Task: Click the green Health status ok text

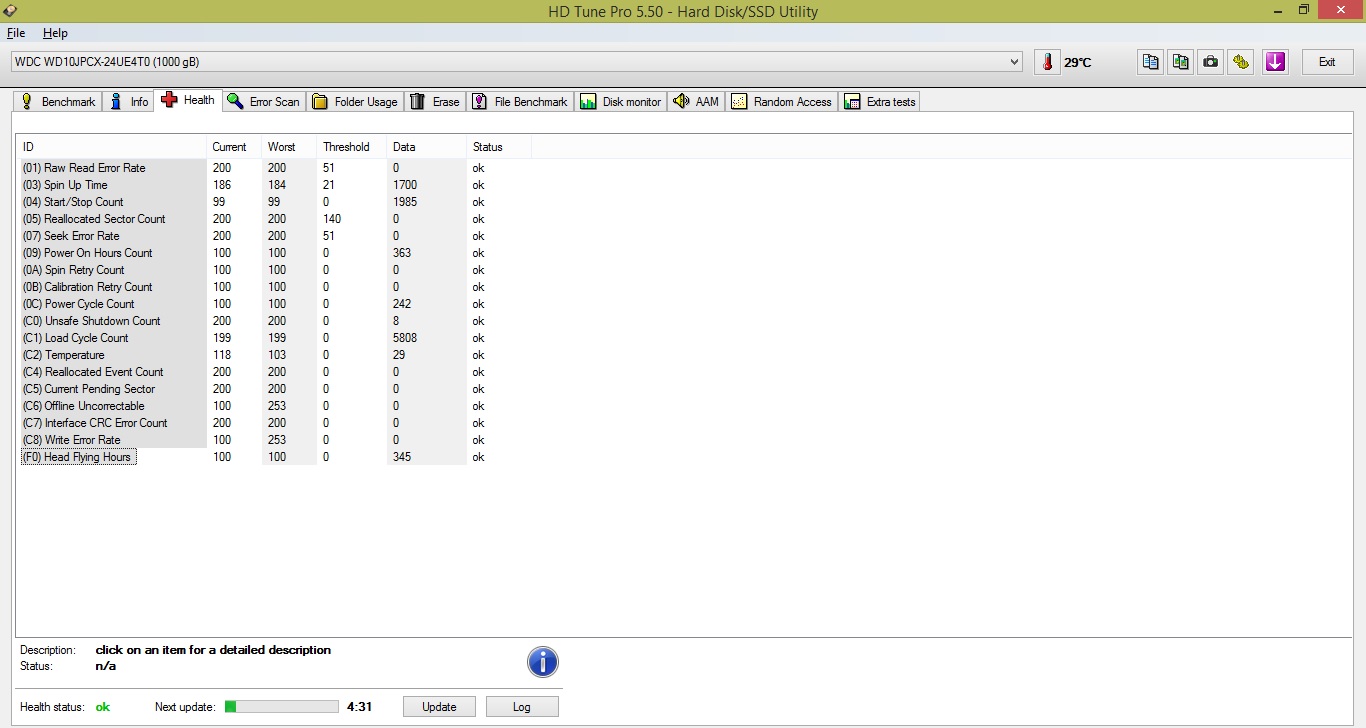Action: click(x=103, y=707)
